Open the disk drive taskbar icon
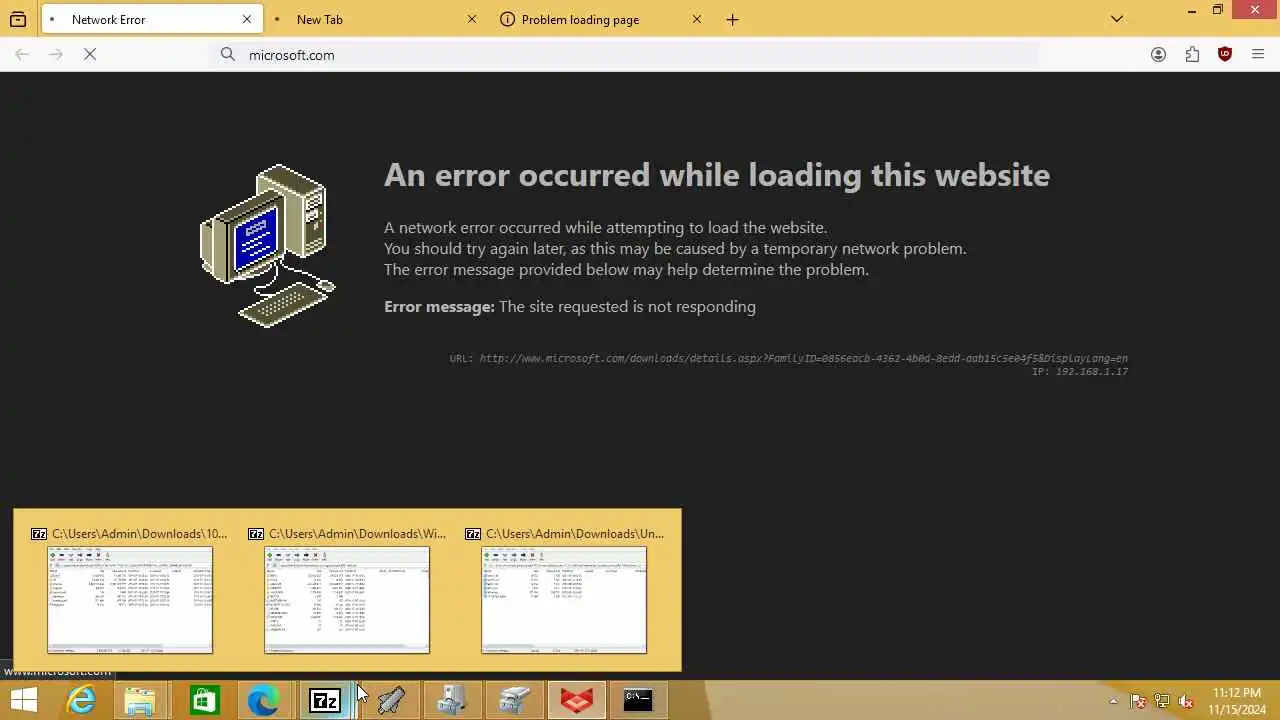 click(x=514, y=701)
